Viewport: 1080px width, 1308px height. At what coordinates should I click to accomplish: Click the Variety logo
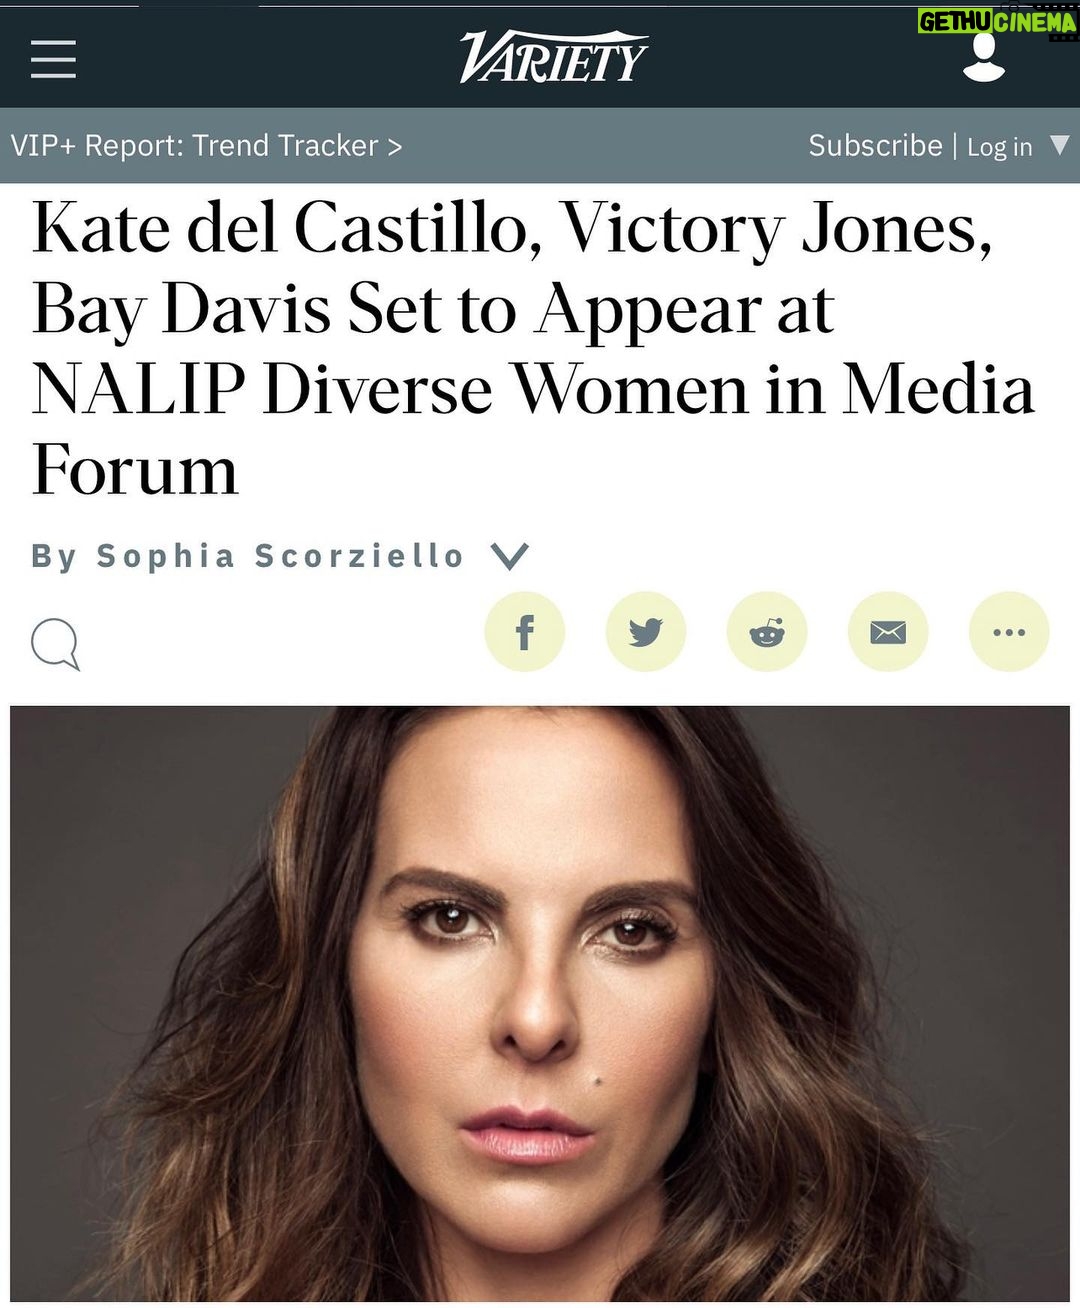(553, 58)
